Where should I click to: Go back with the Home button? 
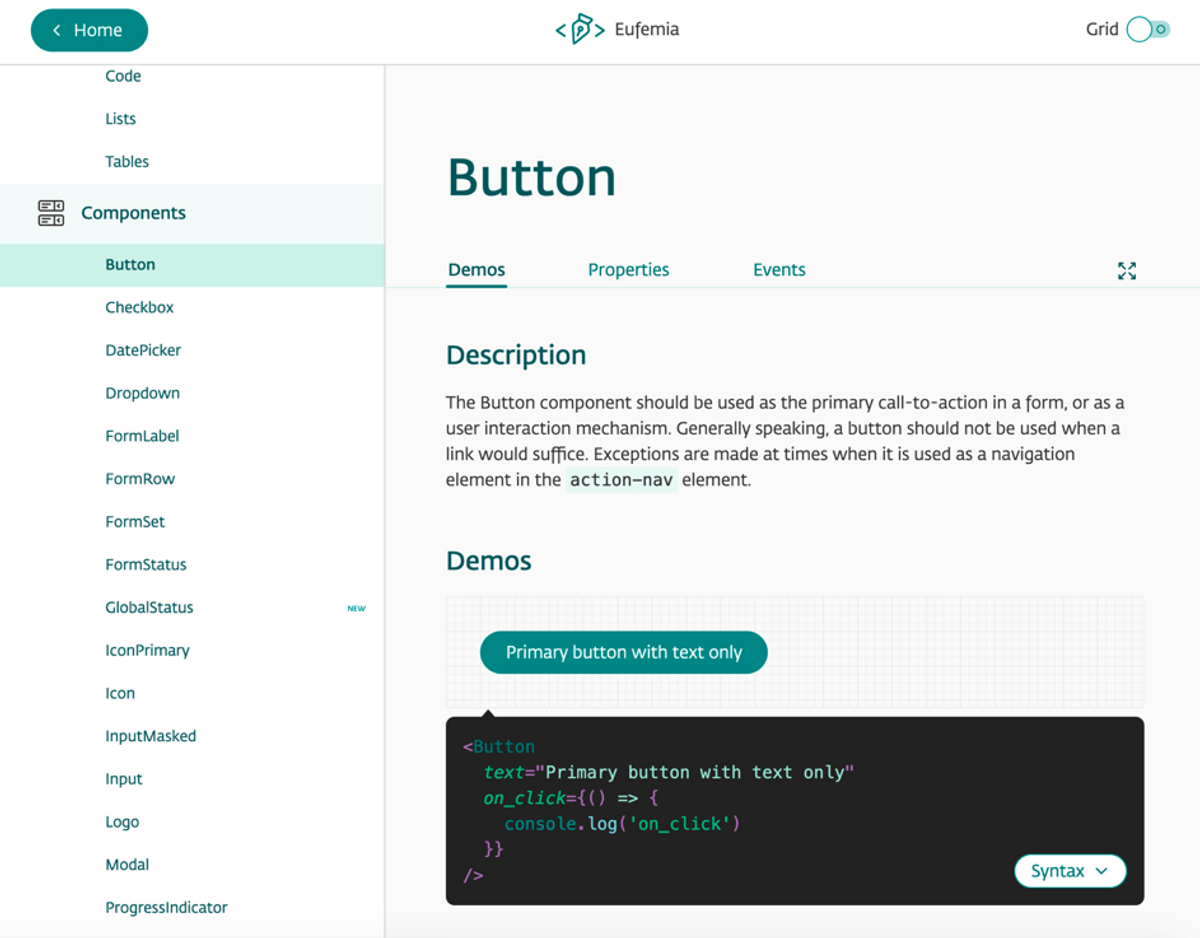tap(89, 30)
